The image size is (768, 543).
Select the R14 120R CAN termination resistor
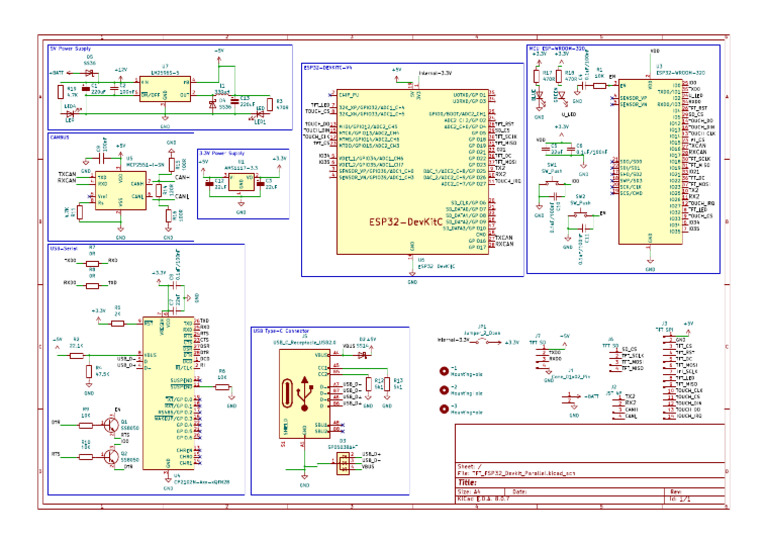159,190
